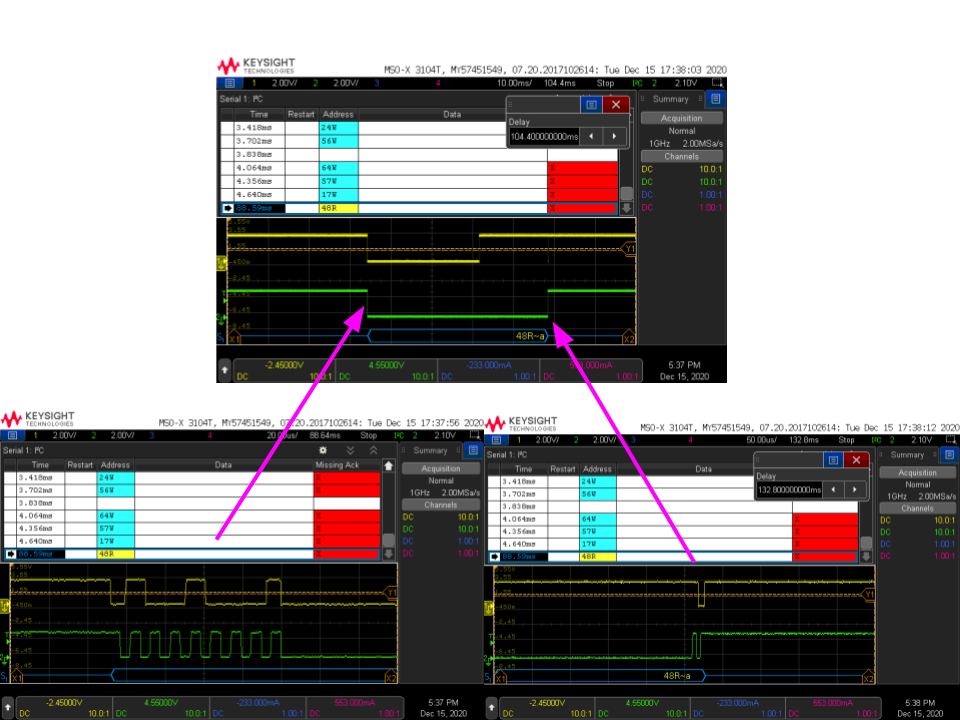Click the Channels button in the 50.00us/ capture
This screenshot has height=720, width=960.
(917, 508)
